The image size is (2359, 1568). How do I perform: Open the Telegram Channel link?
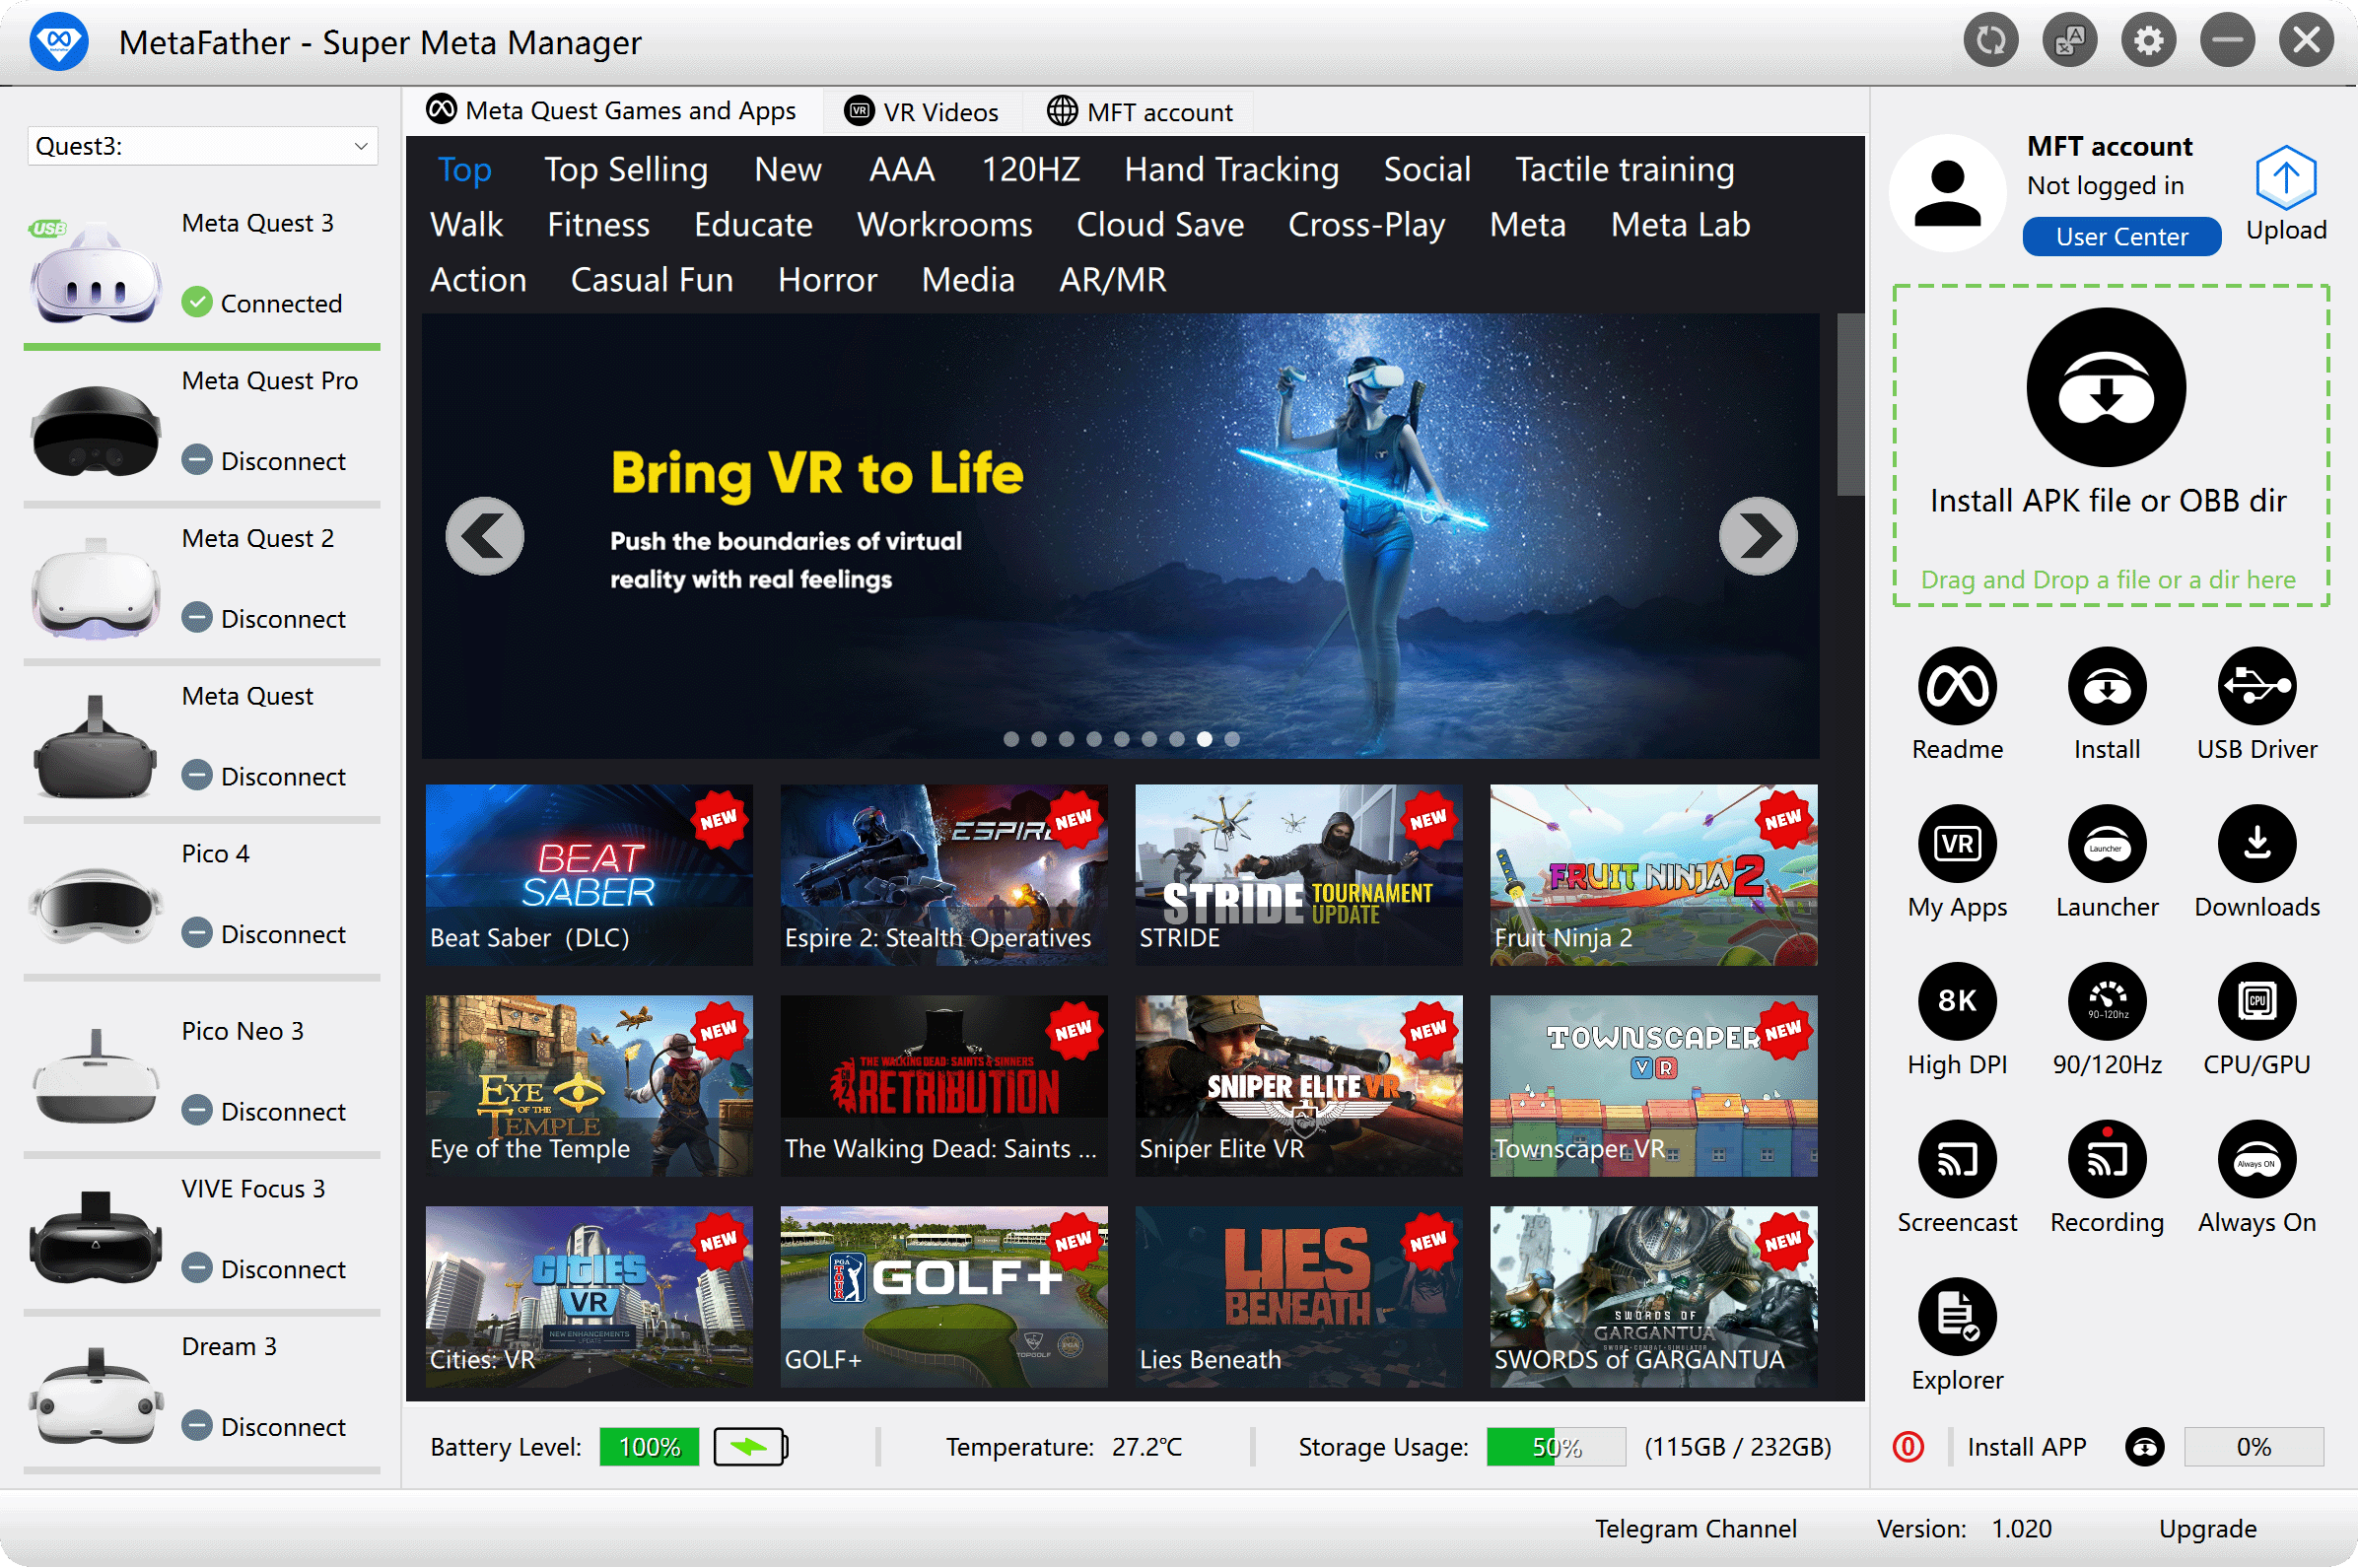click(1695, 1529)
